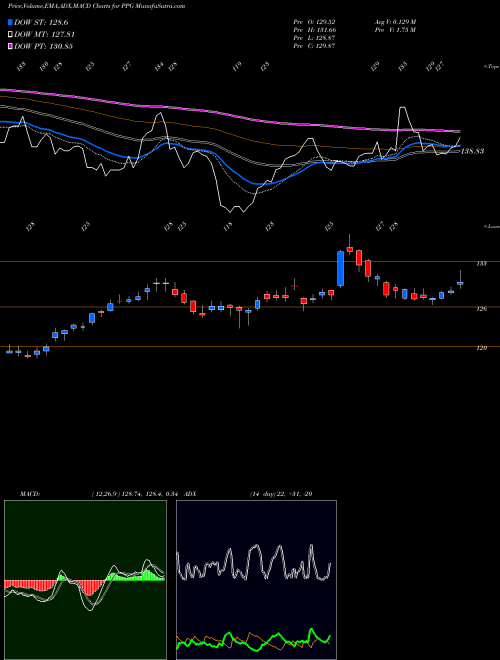Click the 'MACD:' panel label

click(x=29, y=494)
